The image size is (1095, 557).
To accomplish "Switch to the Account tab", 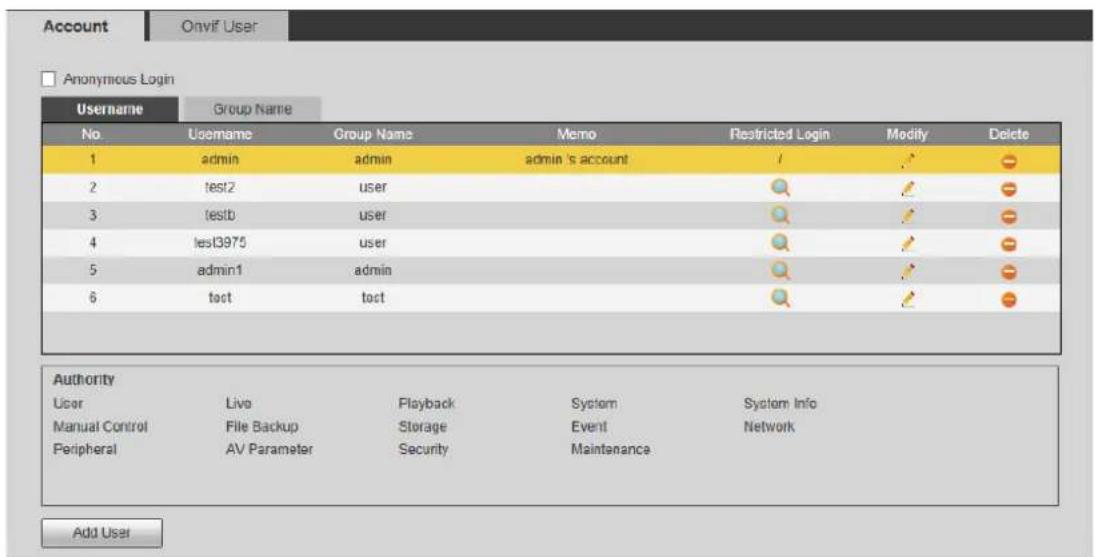I will [75, 27].
